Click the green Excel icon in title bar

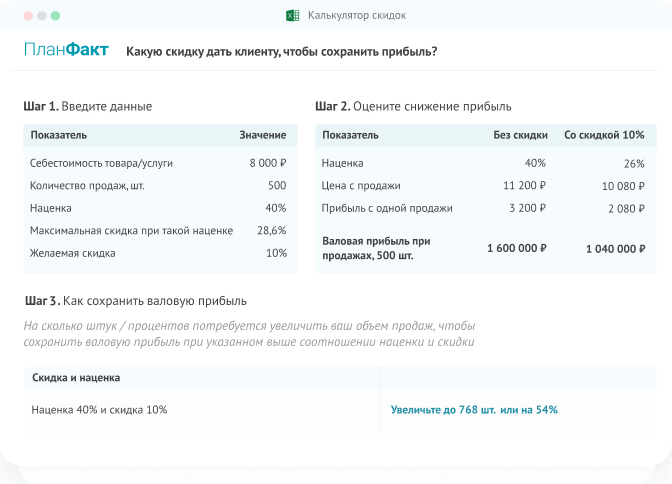tap(293, 16)
